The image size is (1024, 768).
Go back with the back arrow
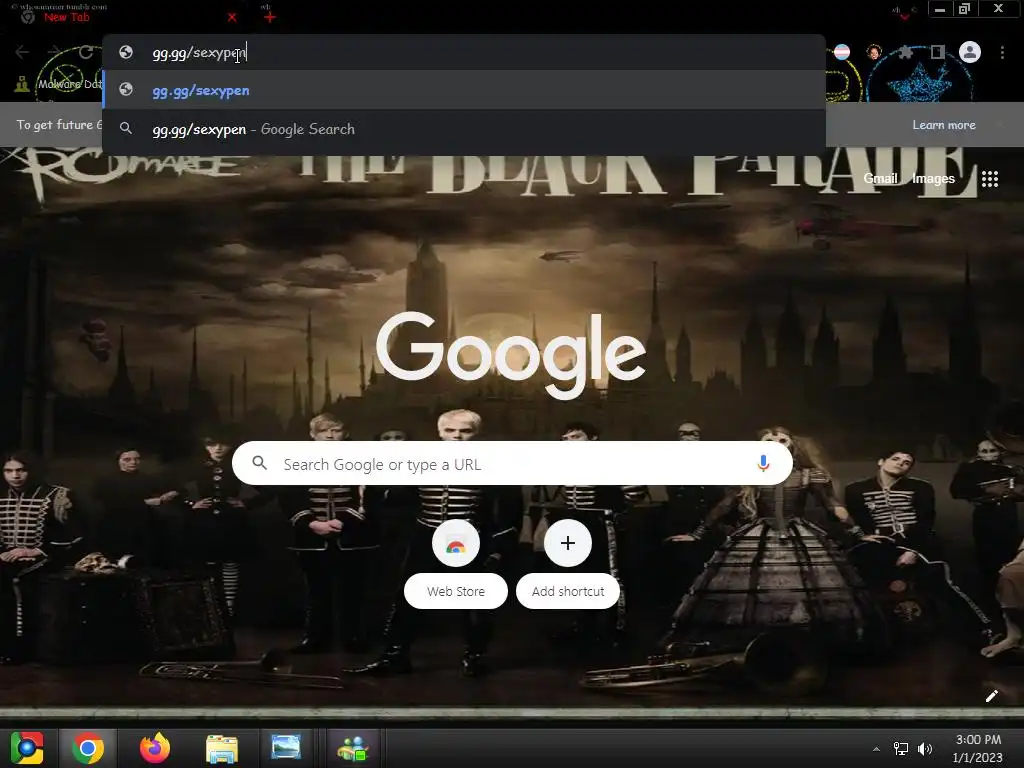(x=22, y=52)
